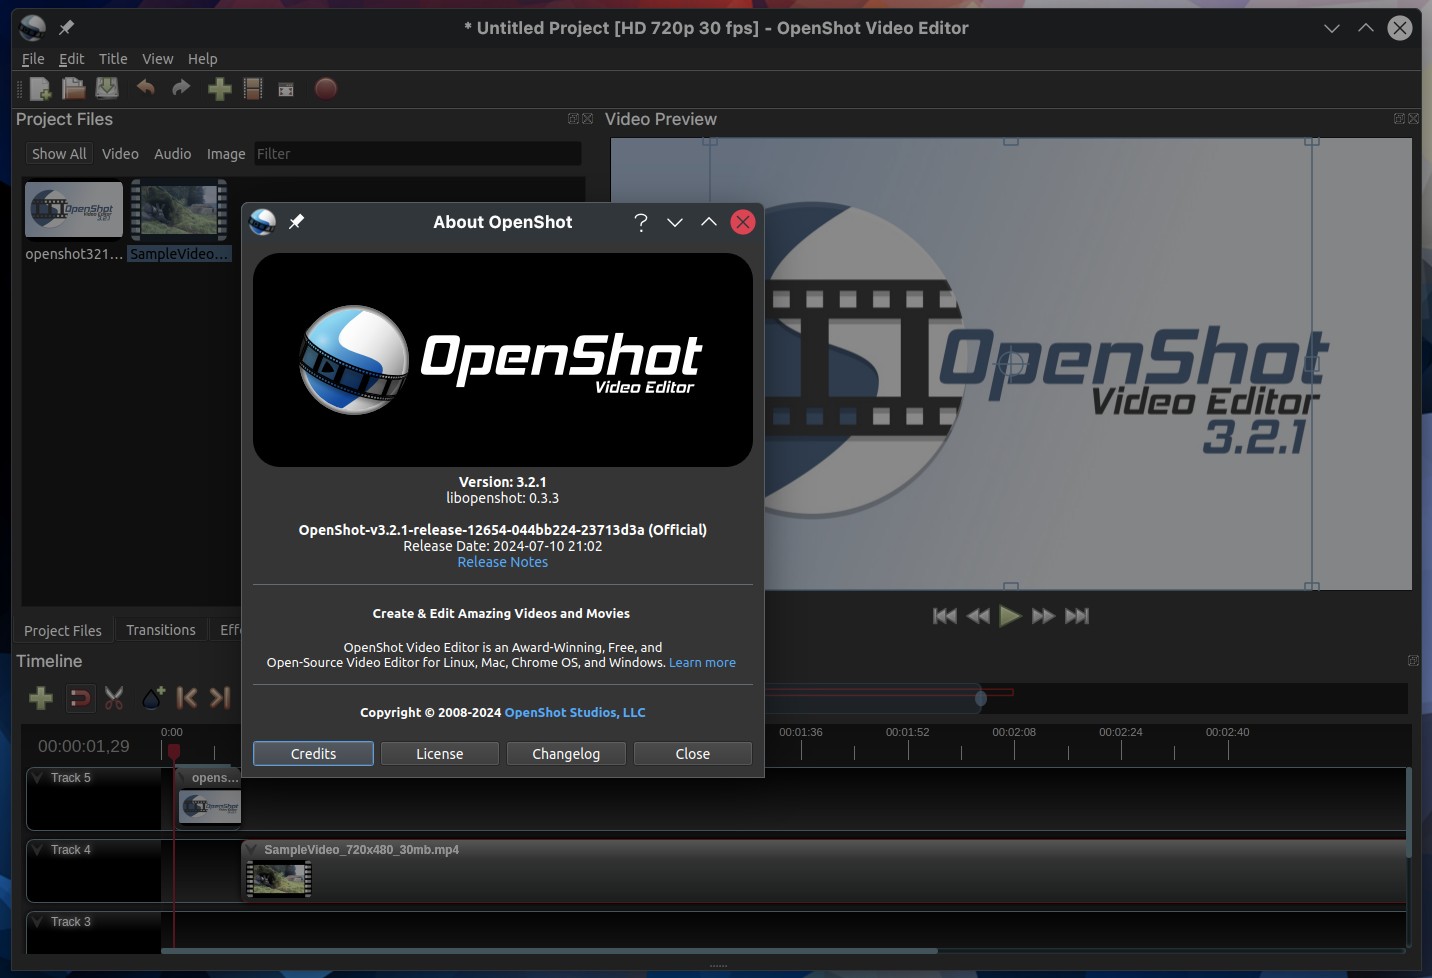Screen dimensions: 1432x978
Task: Toggle the magnet Snapping tool
Action: (79, 698)
